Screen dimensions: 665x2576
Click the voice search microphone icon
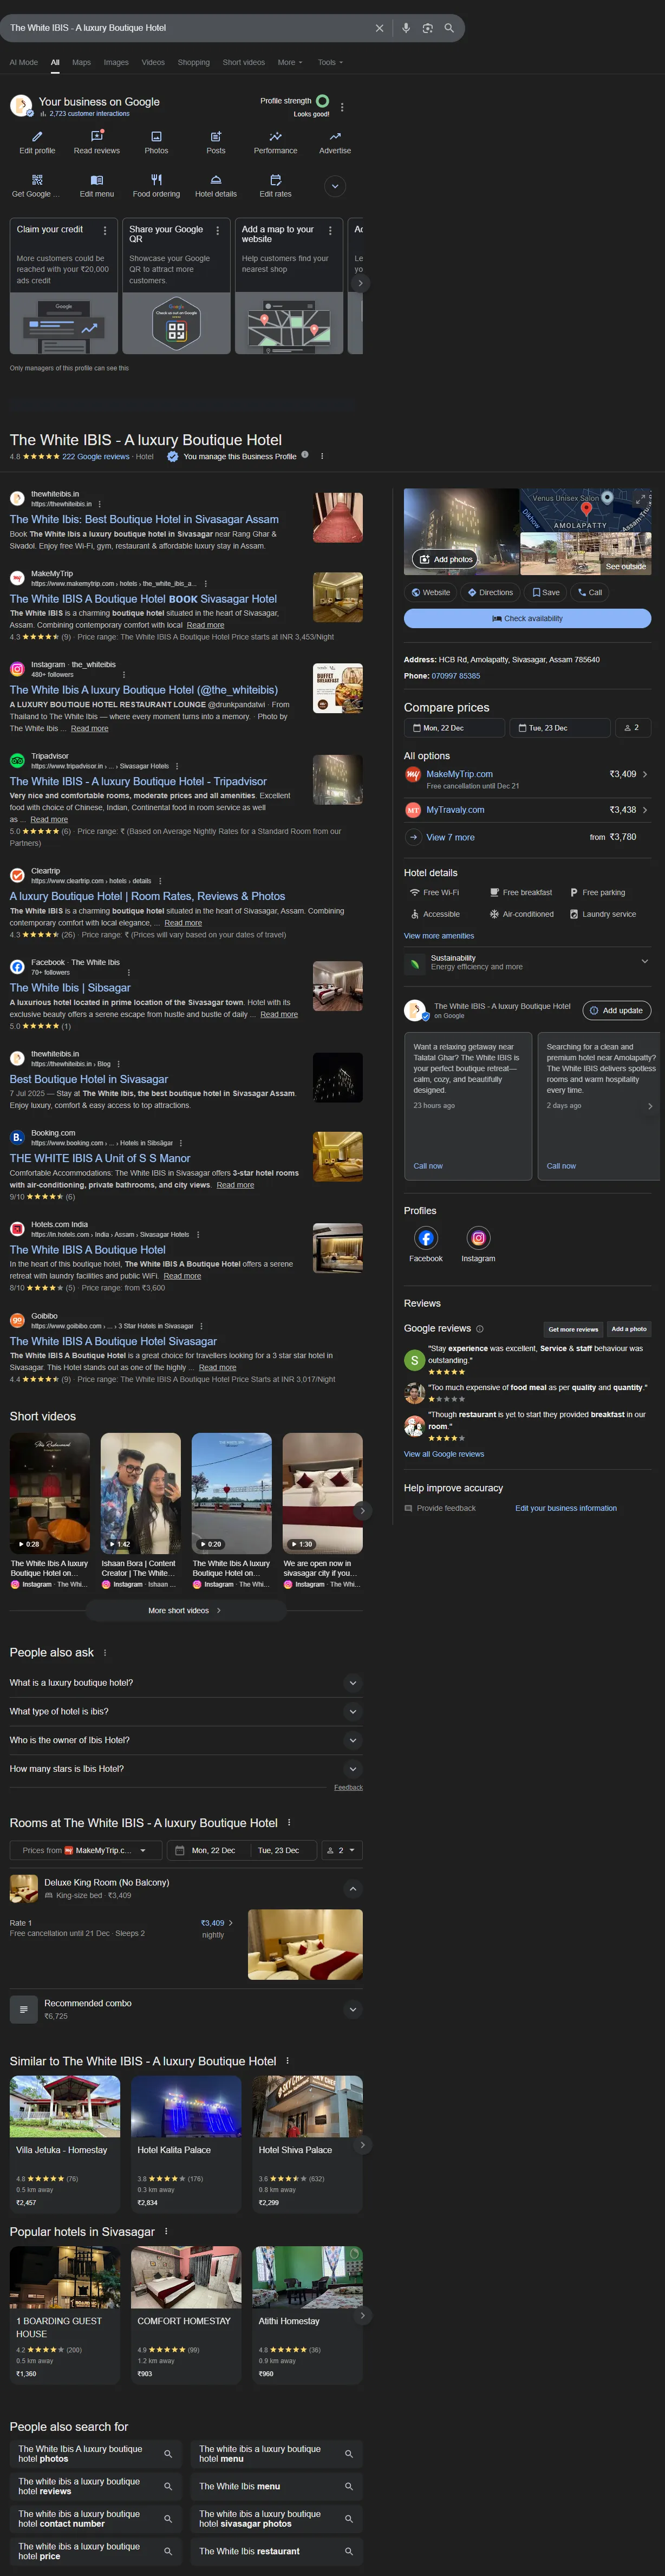406,28
